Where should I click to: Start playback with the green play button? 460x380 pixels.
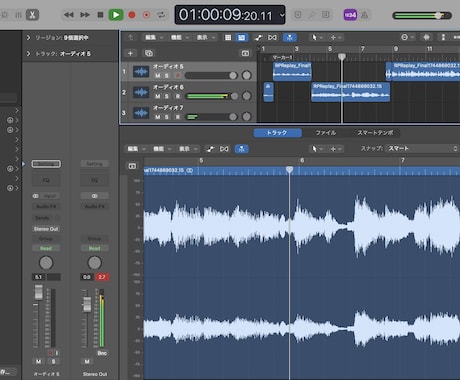click(116, 15)
